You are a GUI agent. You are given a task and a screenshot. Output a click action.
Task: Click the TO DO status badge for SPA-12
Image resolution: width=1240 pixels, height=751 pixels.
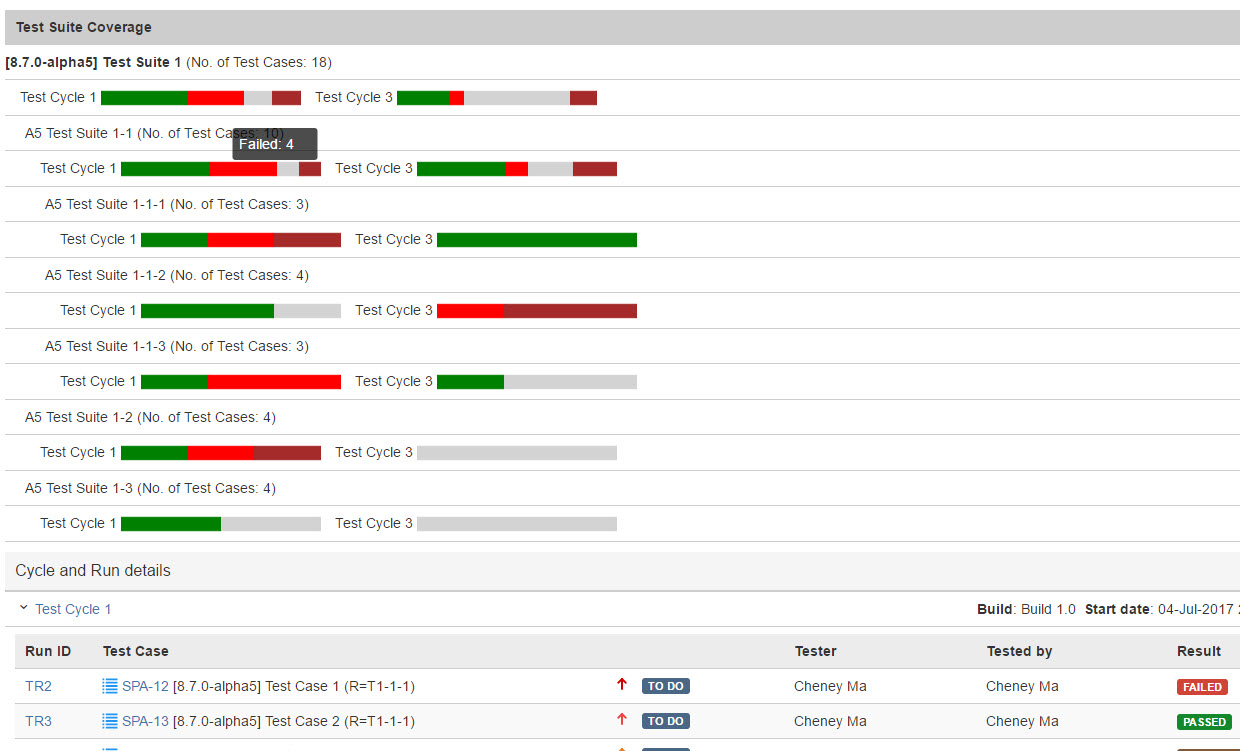pos(665,686)
